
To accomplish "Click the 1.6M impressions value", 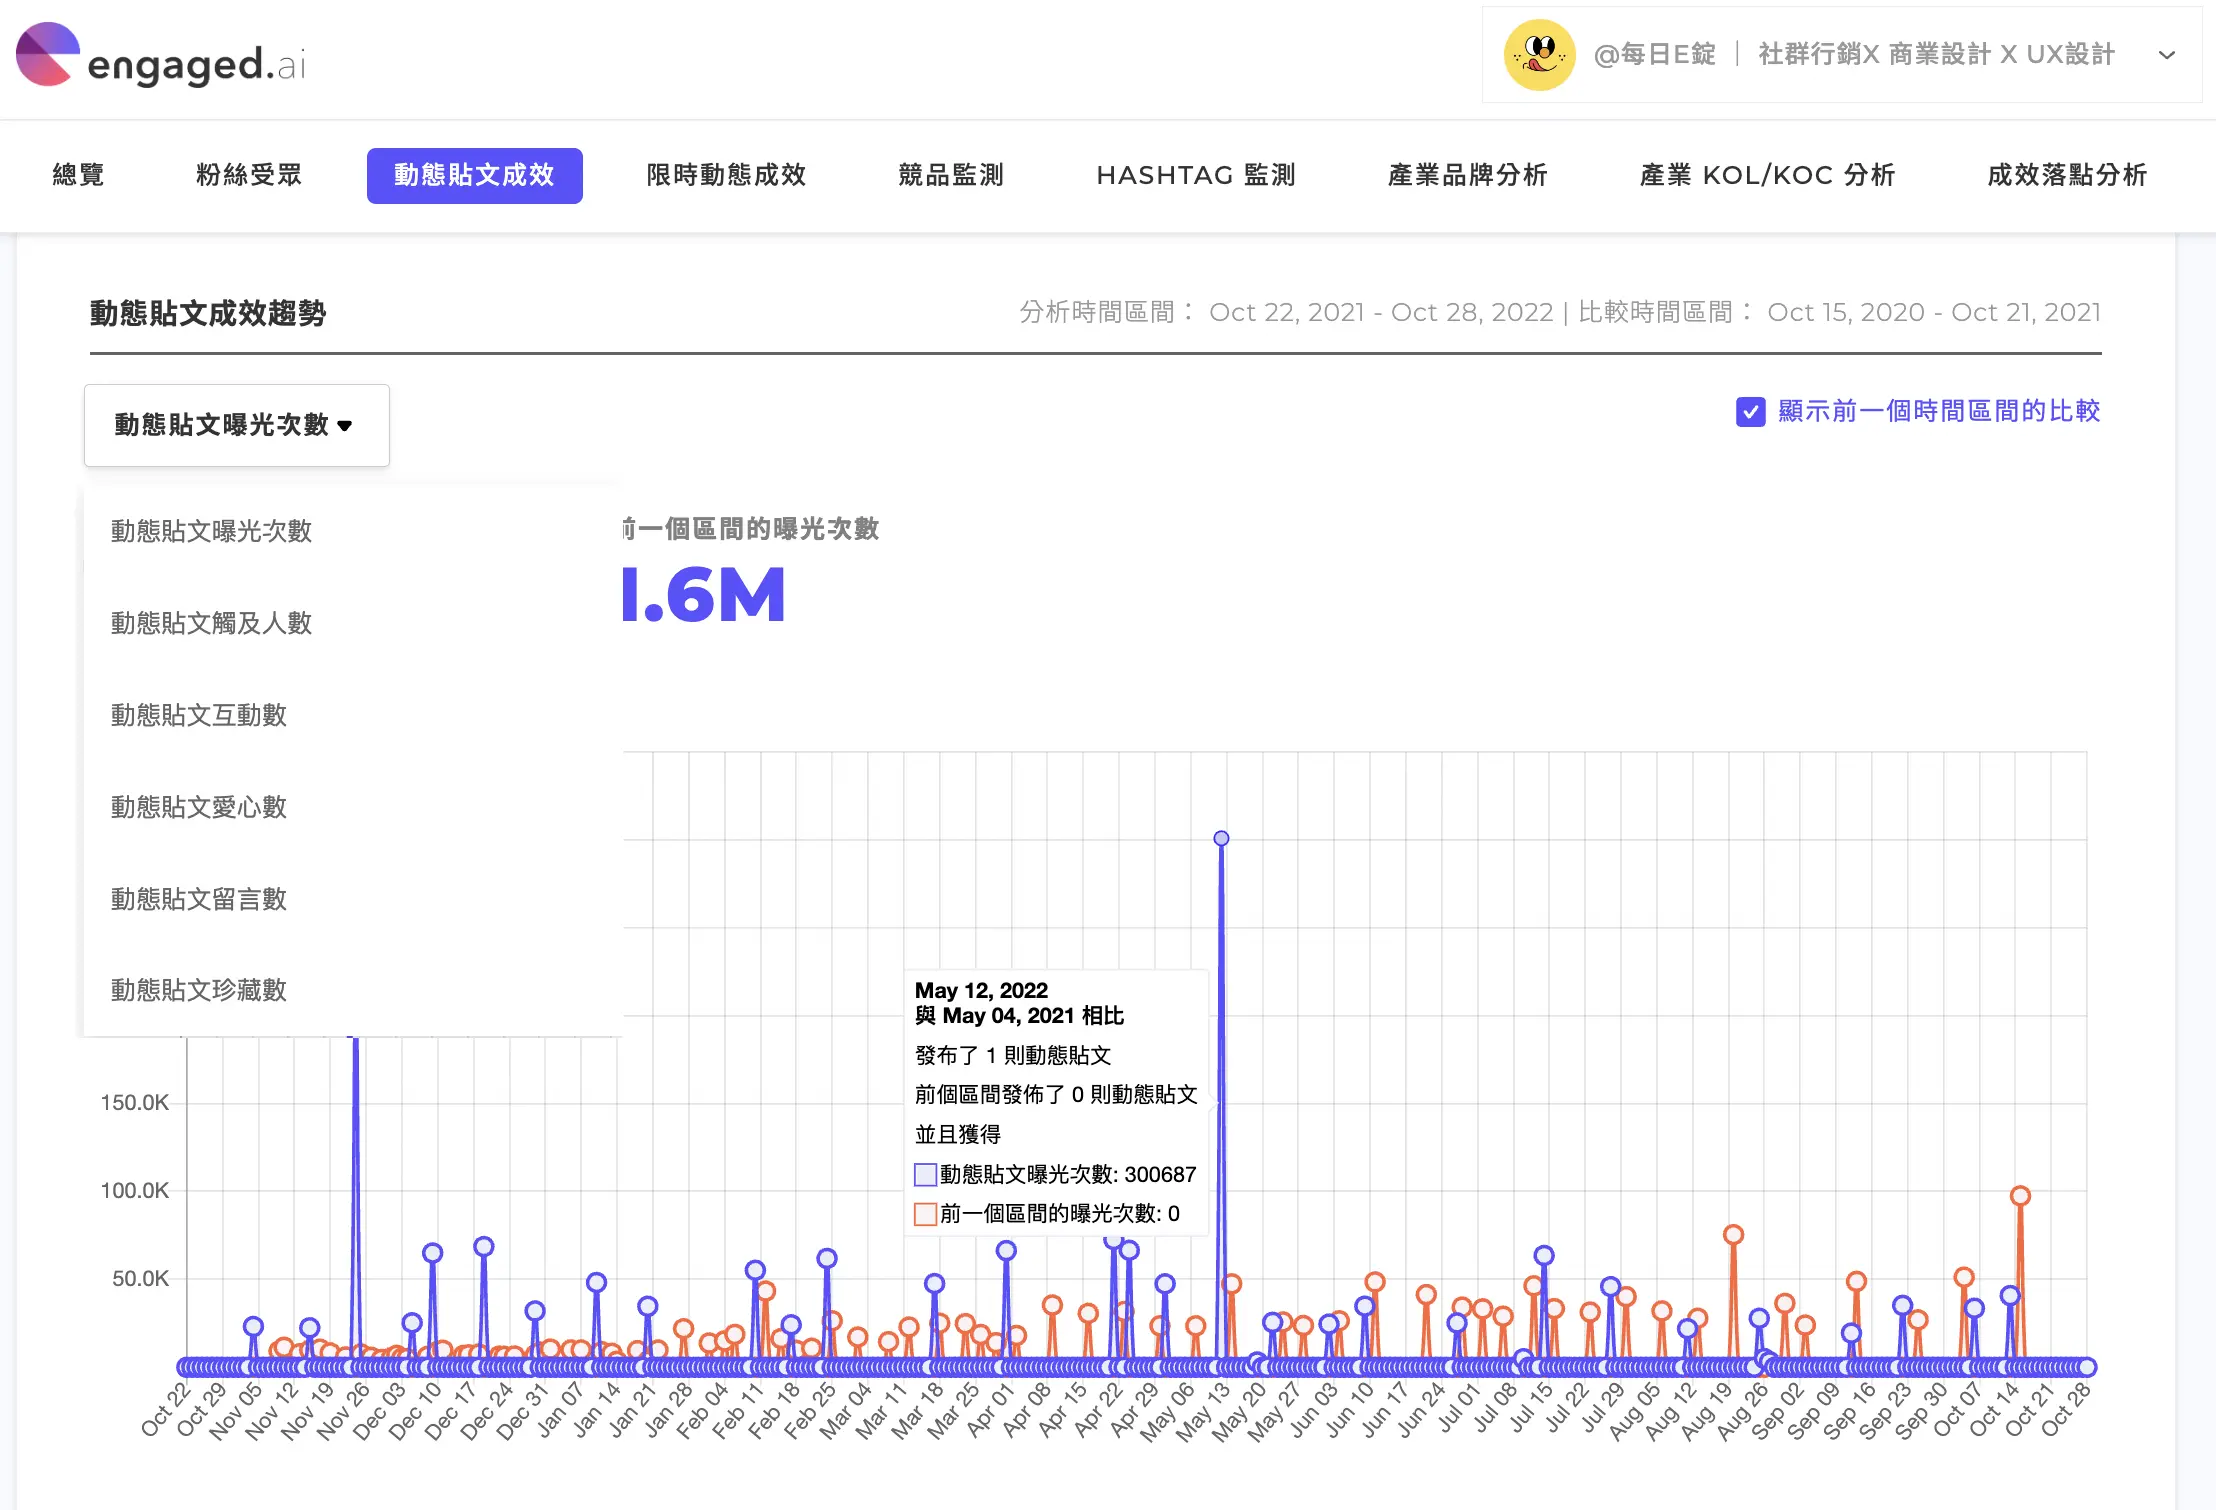I will pos(703,596).
